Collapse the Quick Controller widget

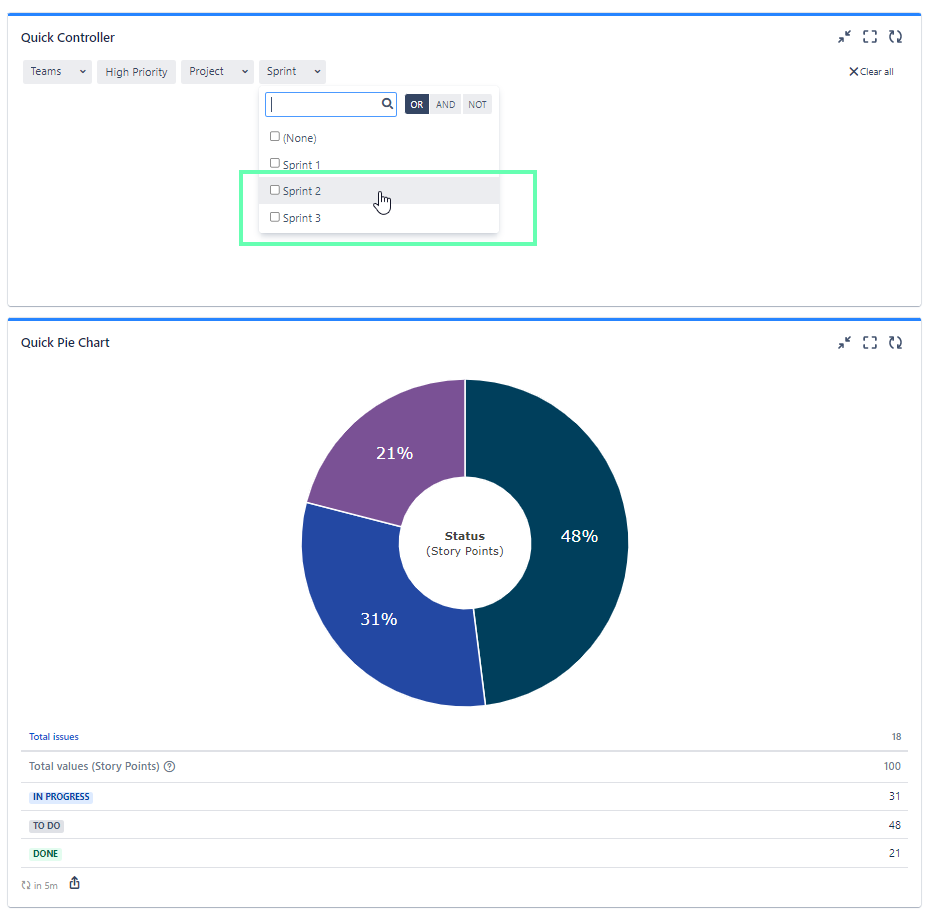(x=844, y=36)
